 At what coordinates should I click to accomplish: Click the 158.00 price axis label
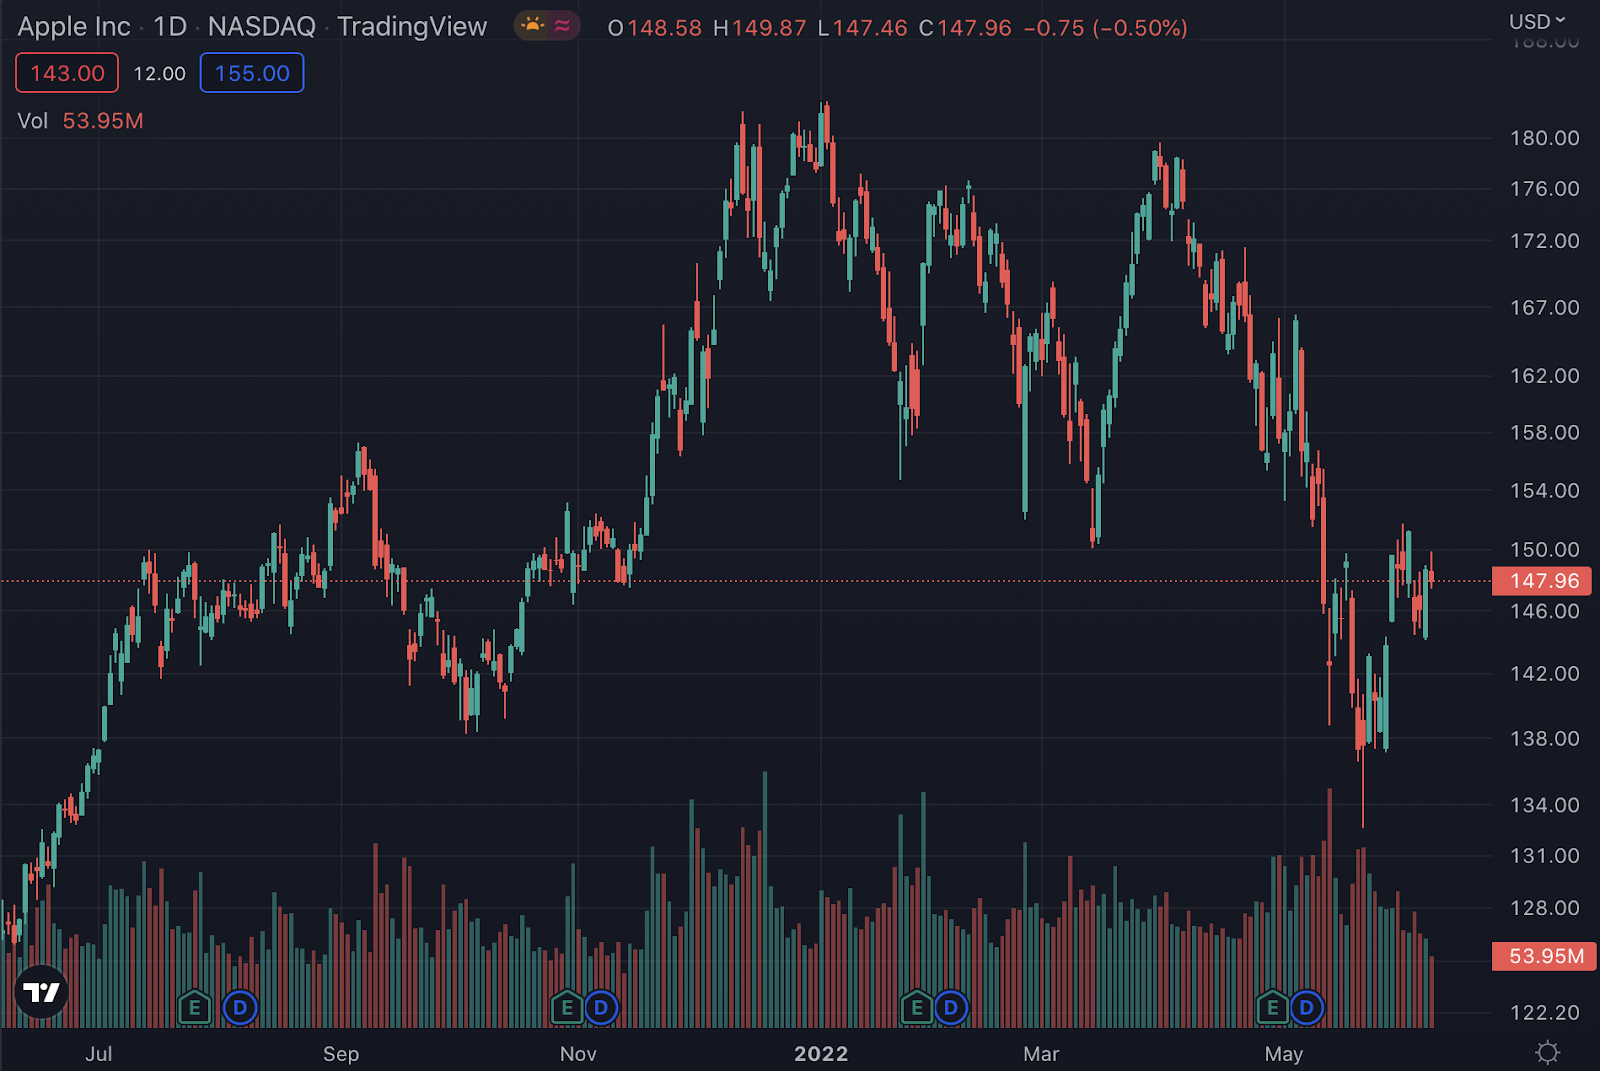point(1545,433)
